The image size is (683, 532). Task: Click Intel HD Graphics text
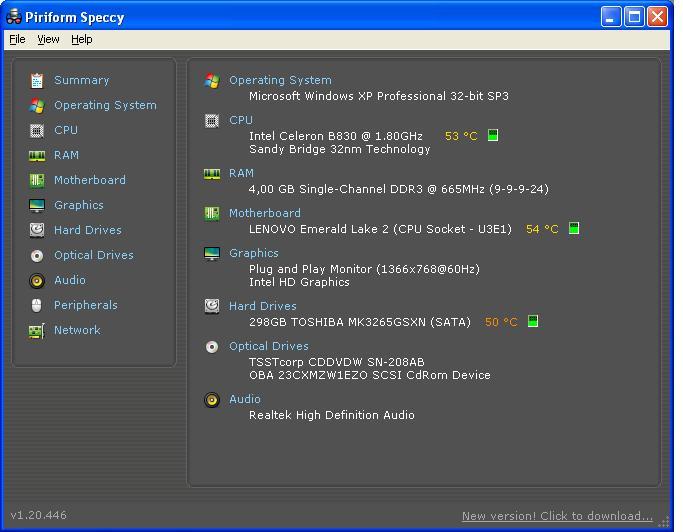(x=299, y=282)
